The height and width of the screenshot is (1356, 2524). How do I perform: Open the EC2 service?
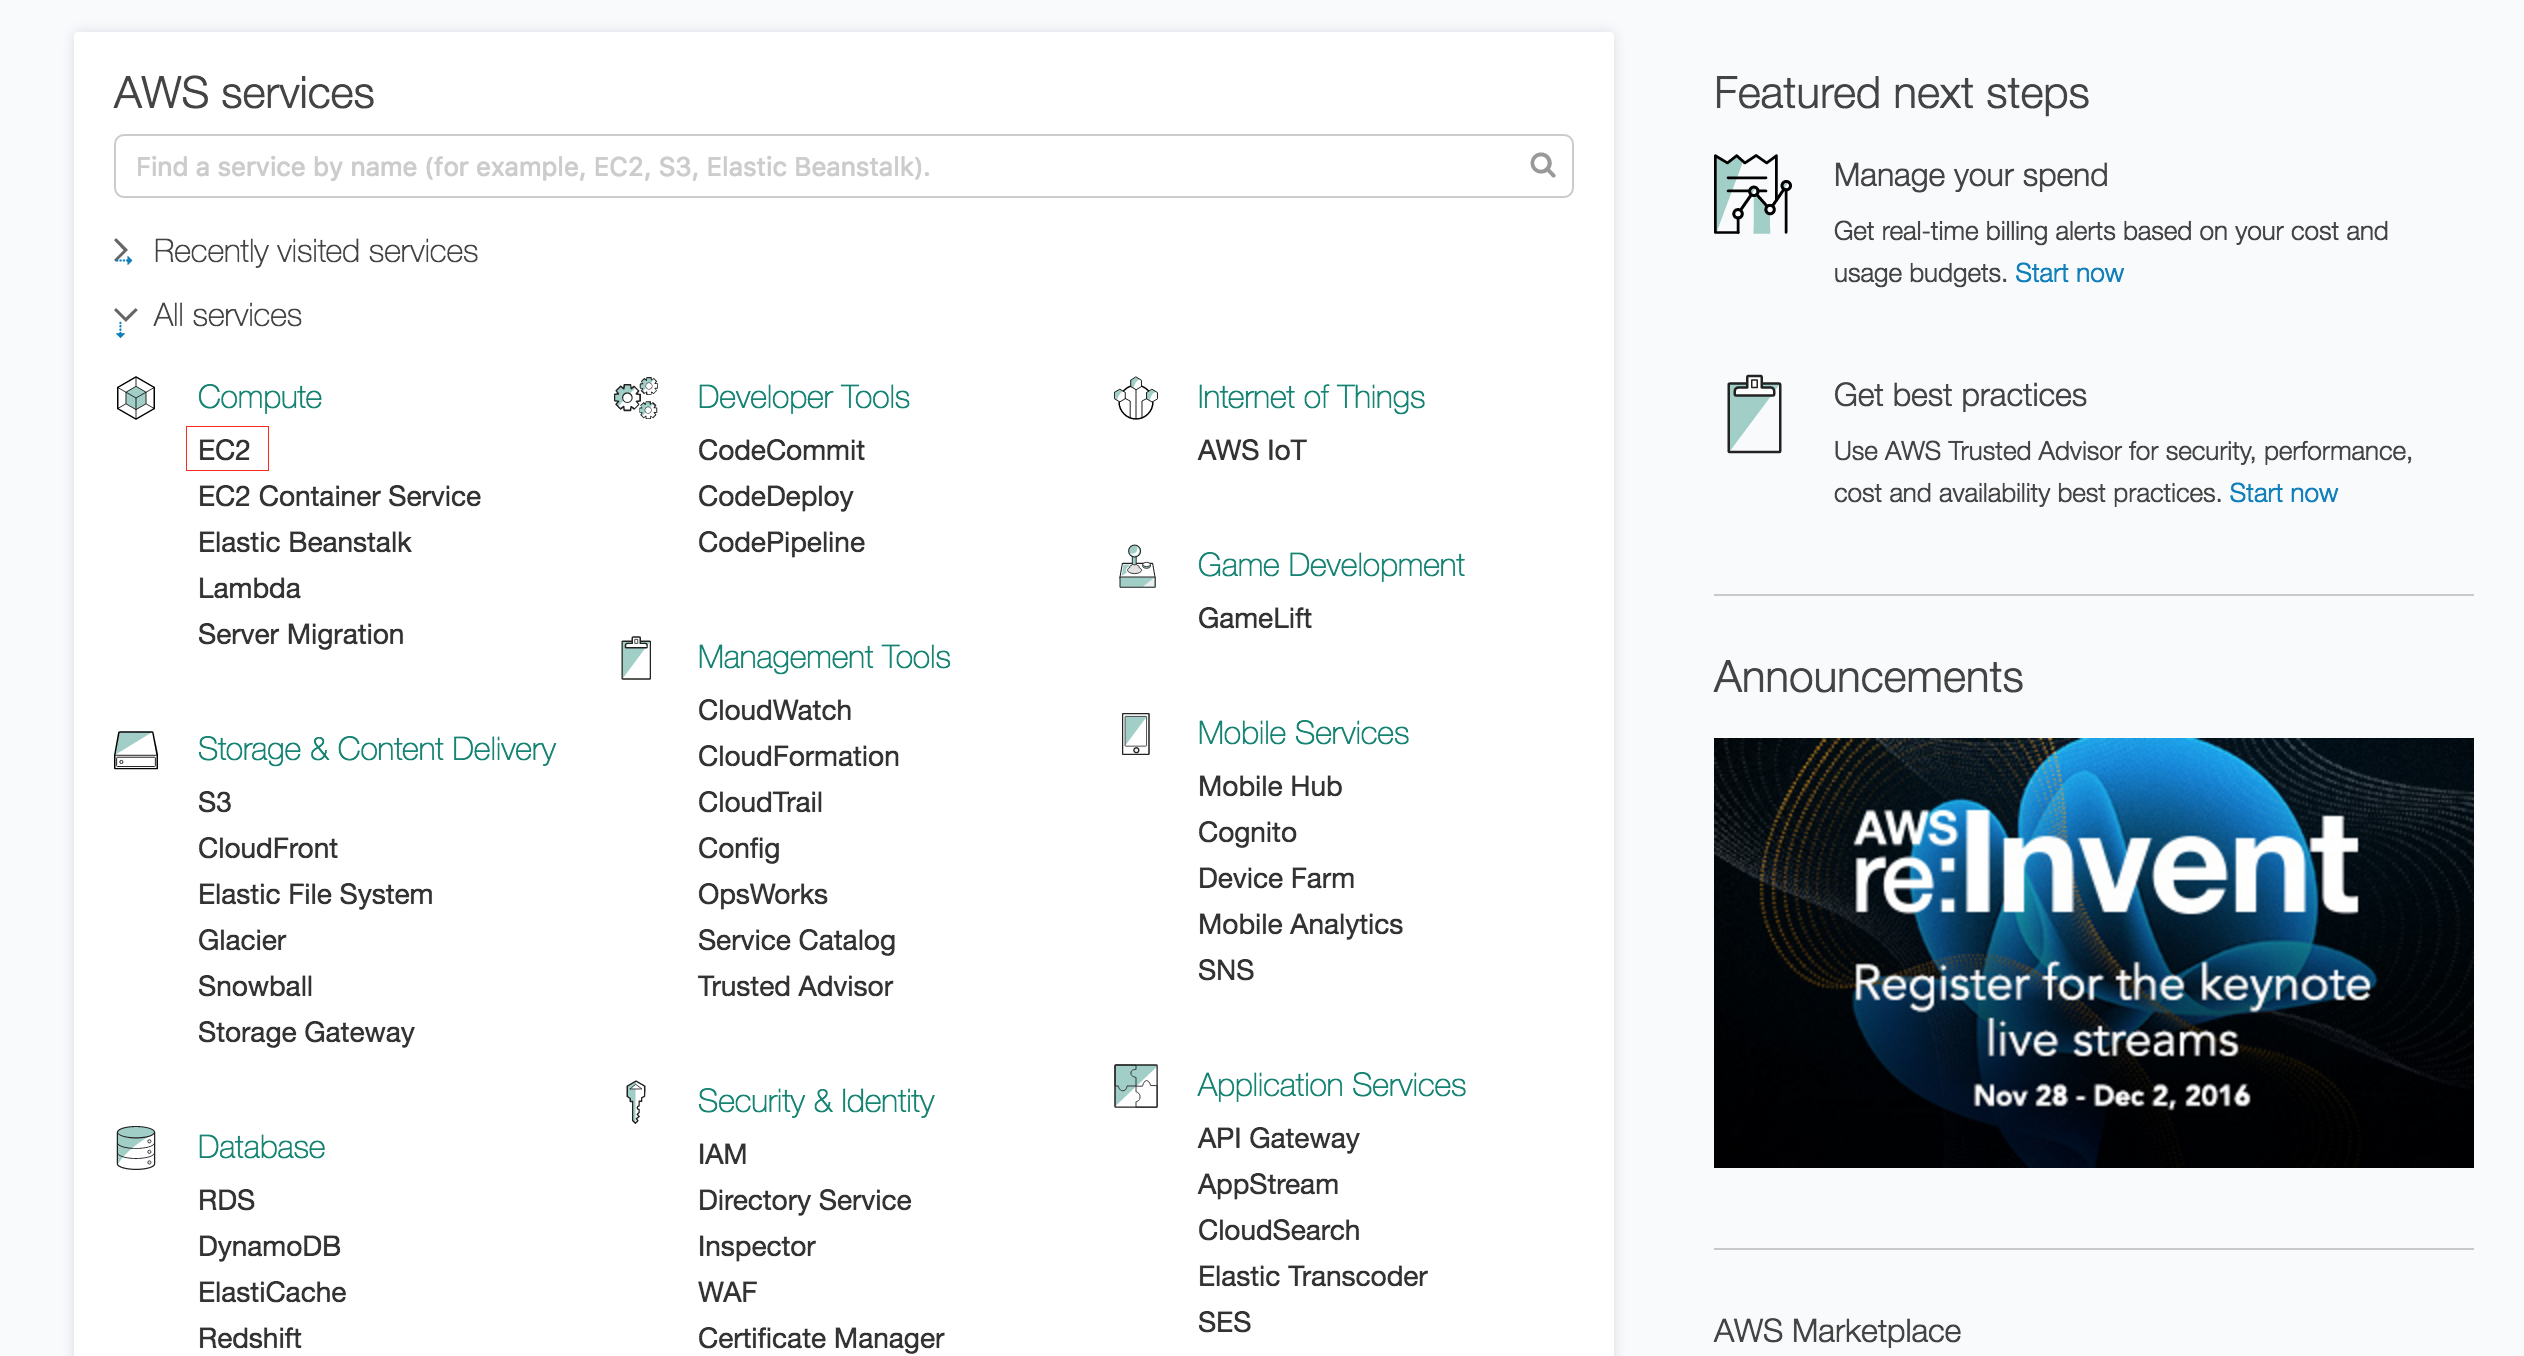tap(225, 450)
